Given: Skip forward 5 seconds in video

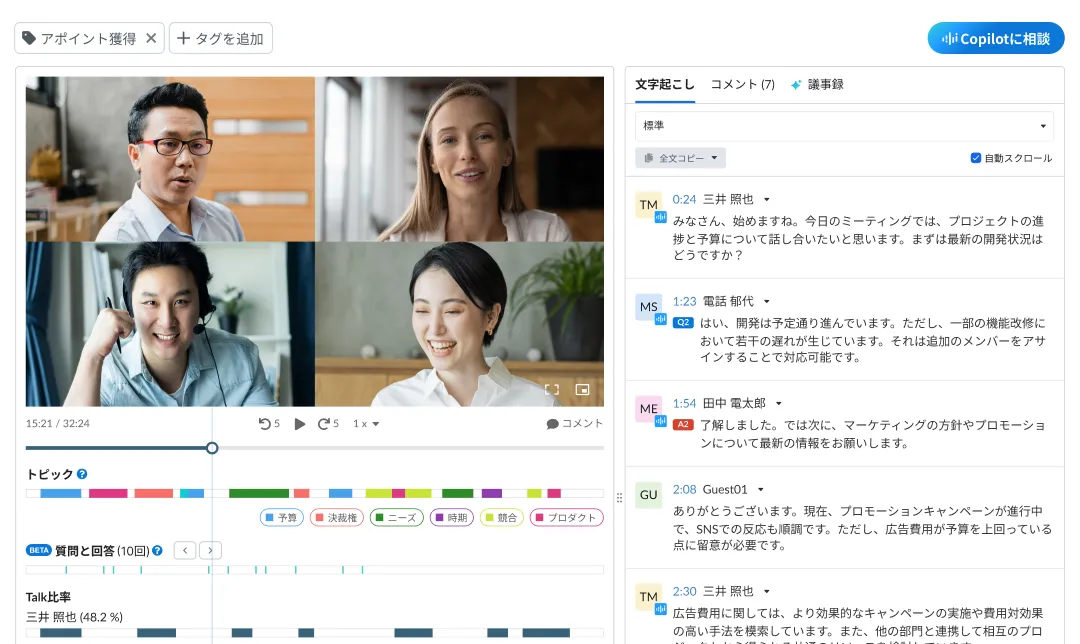Looking at the screenshot, I should pos(328,424).
